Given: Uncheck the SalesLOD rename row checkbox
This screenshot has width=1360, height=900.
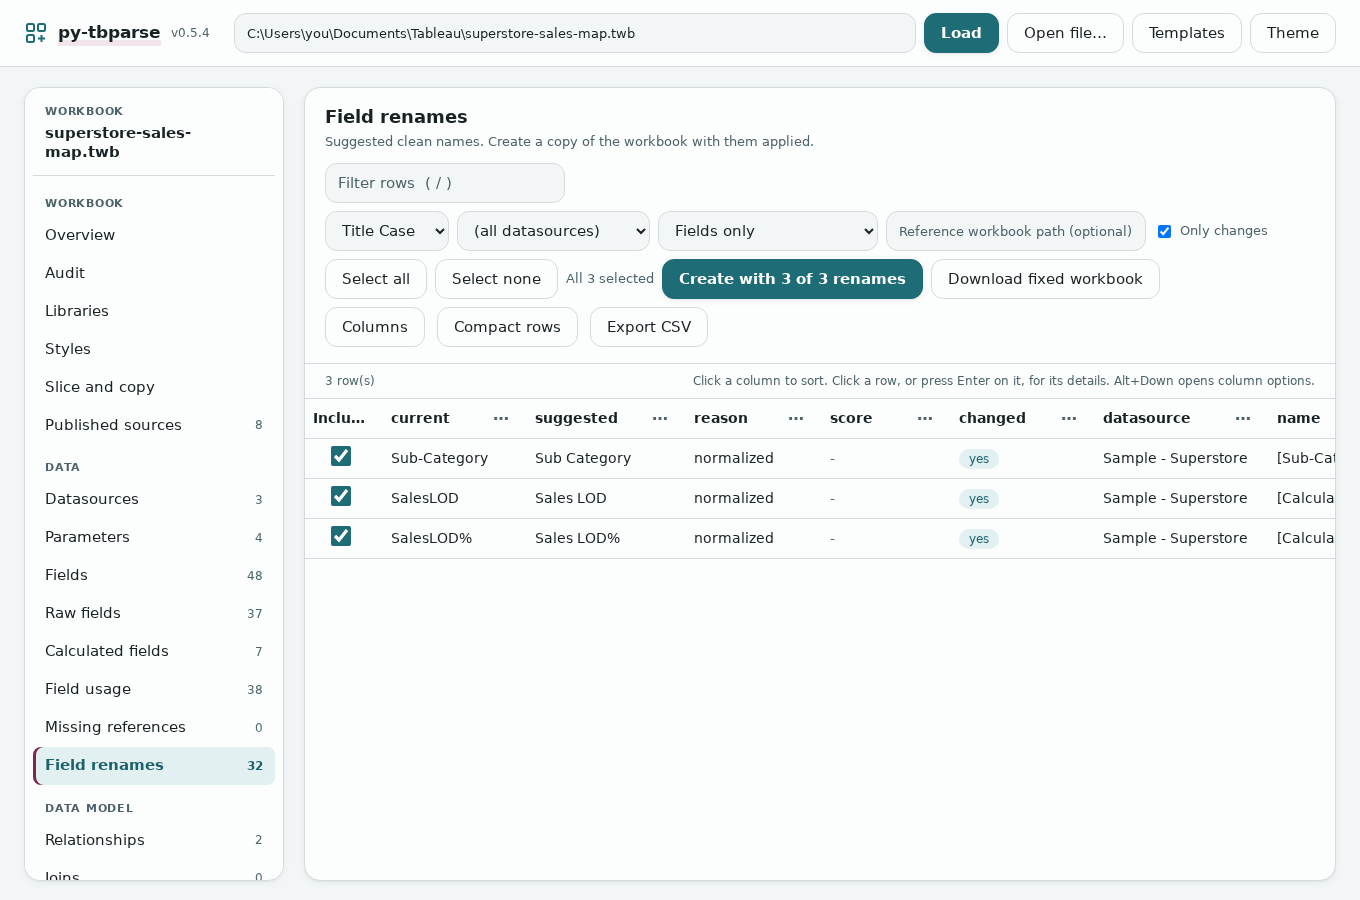Looking at the screenshot, I should coord(341,496).
